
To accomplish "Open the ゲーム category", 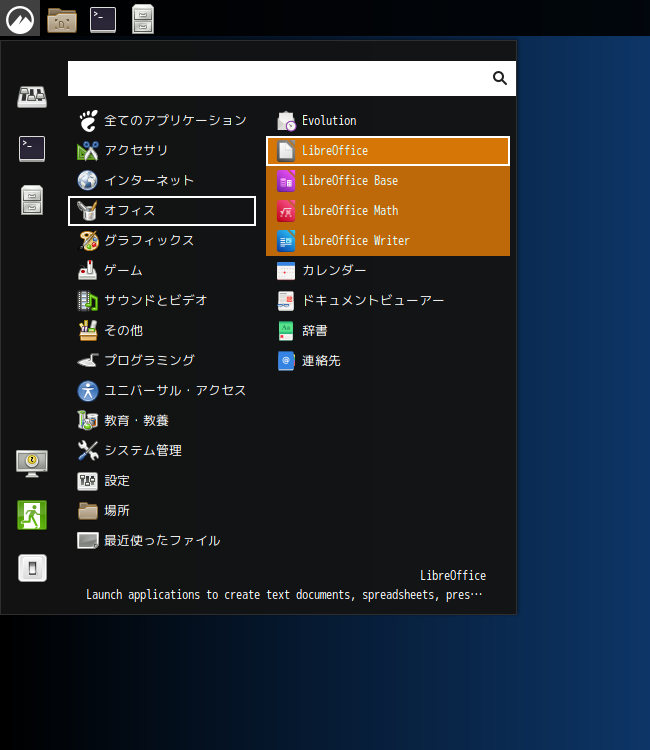I will click(x=162, y=271).
